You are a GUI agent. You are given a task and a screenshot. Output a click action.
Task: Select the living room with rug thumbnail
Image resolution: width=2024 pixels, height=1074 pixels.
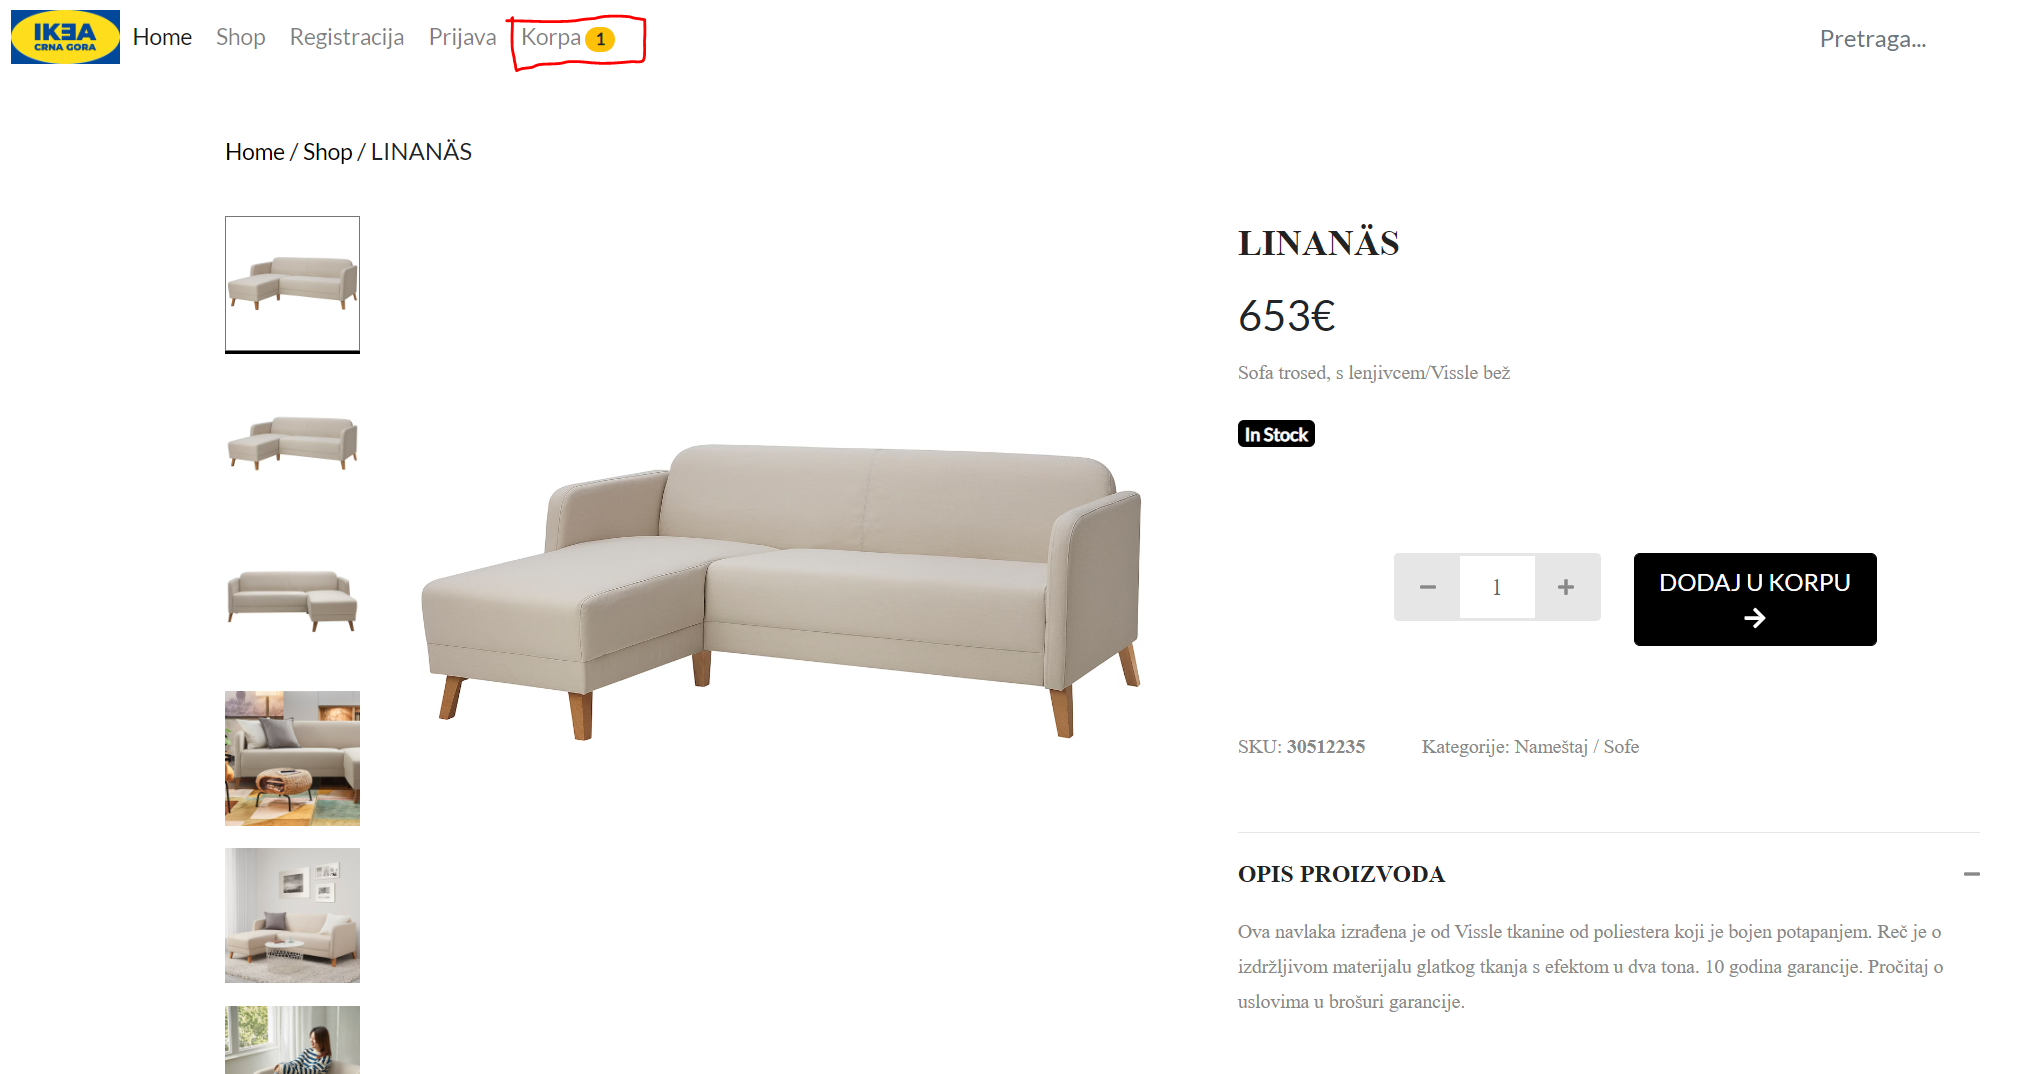click(x=292, y=758)
